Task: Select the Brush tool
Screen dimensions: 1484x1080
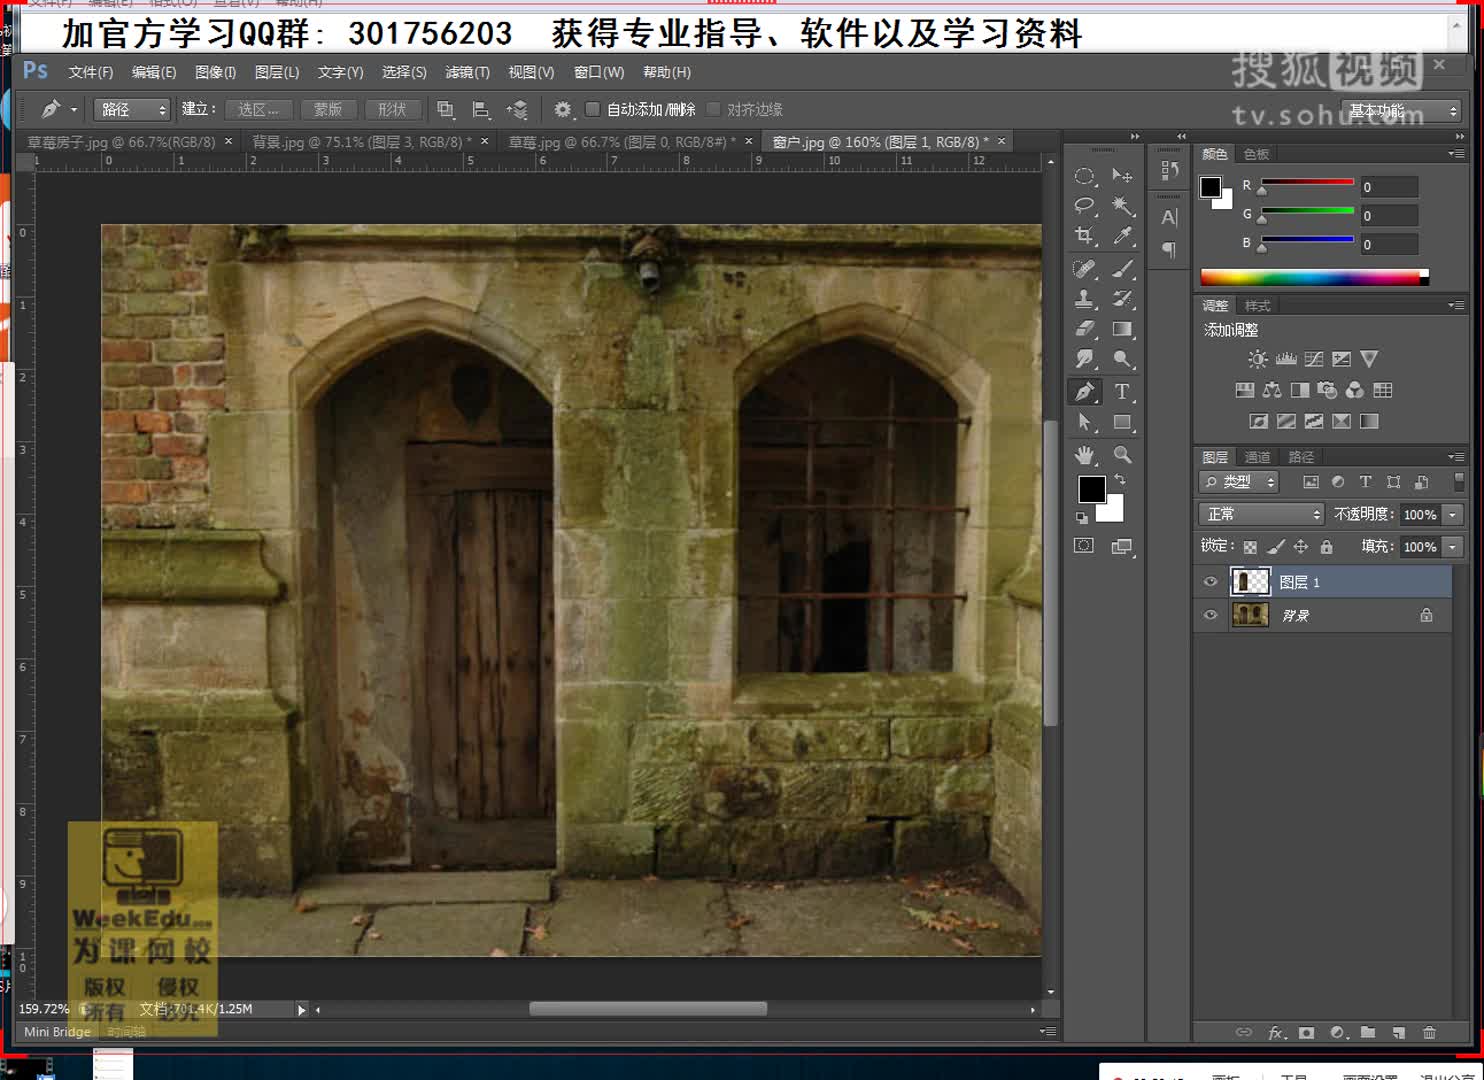Action: coord(1122,268)
